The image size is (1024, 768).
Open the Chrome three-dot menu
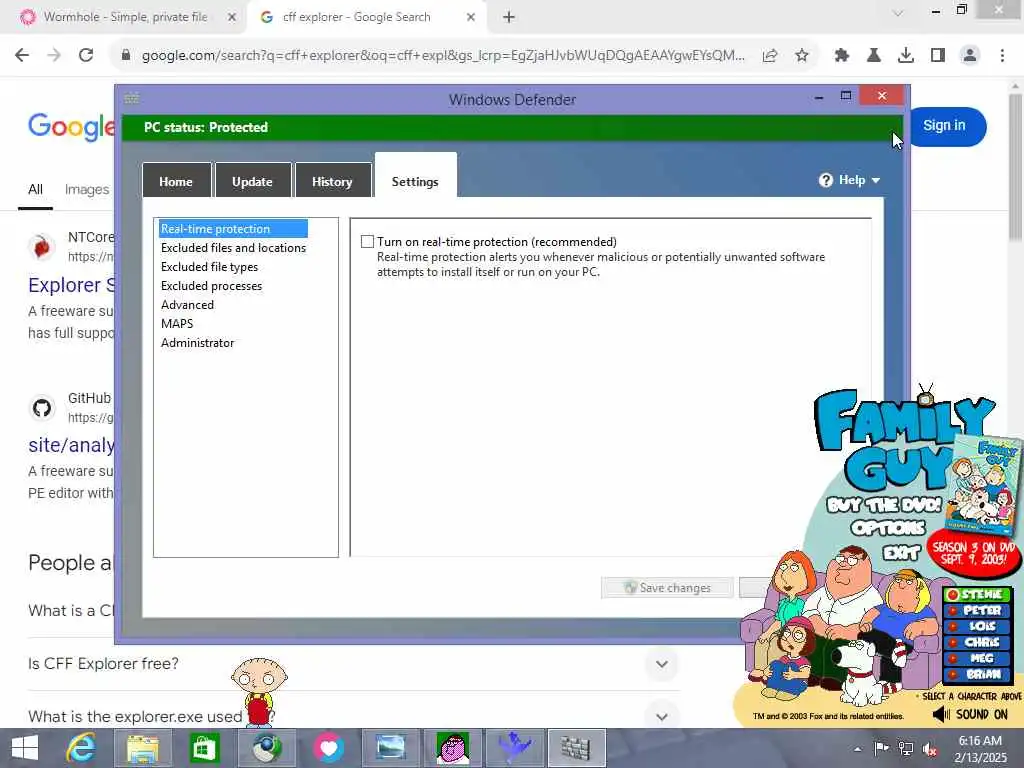pyautogui.click(x=1002, y=56)
